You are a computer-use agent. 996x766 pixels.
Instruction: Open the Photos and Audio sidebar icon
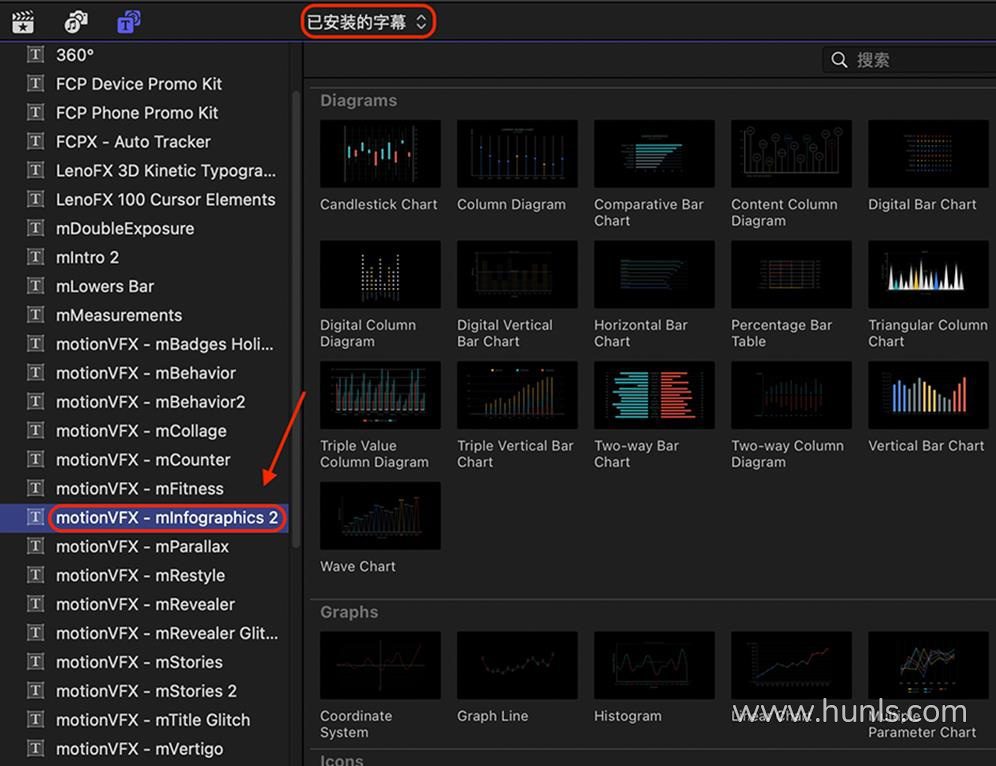76,22
